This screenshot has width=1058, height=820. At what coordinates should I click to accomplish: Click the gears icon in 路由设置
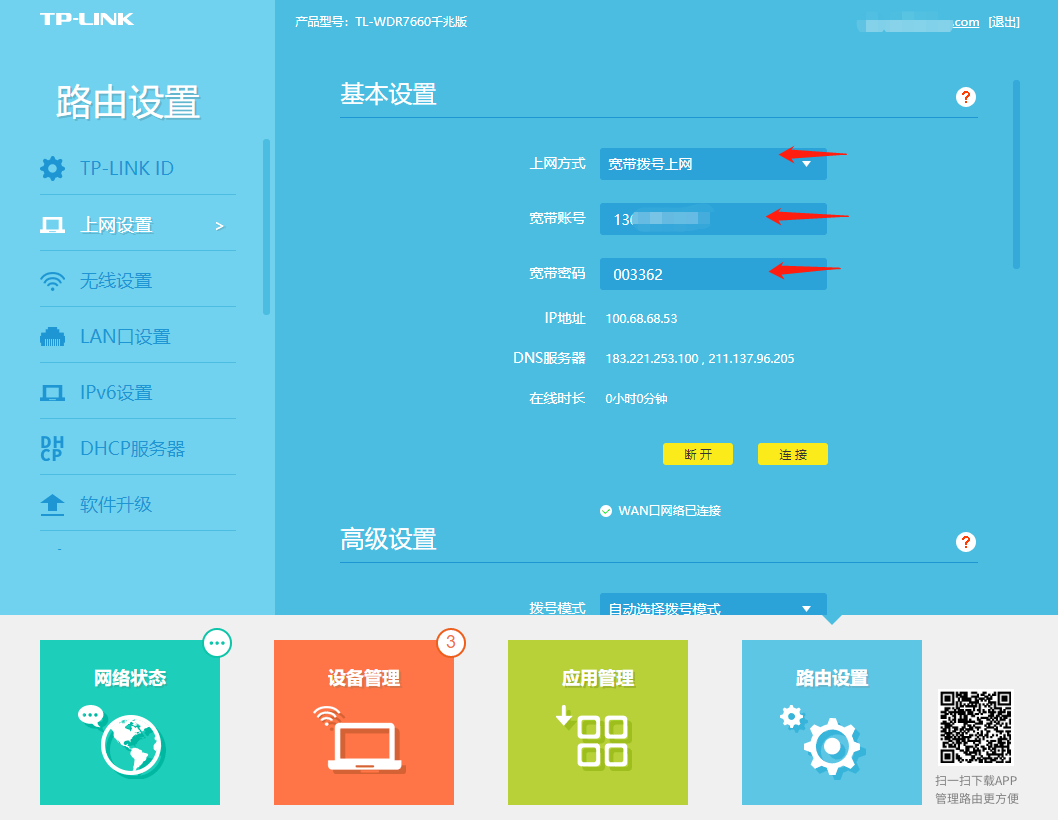[821, 741]
